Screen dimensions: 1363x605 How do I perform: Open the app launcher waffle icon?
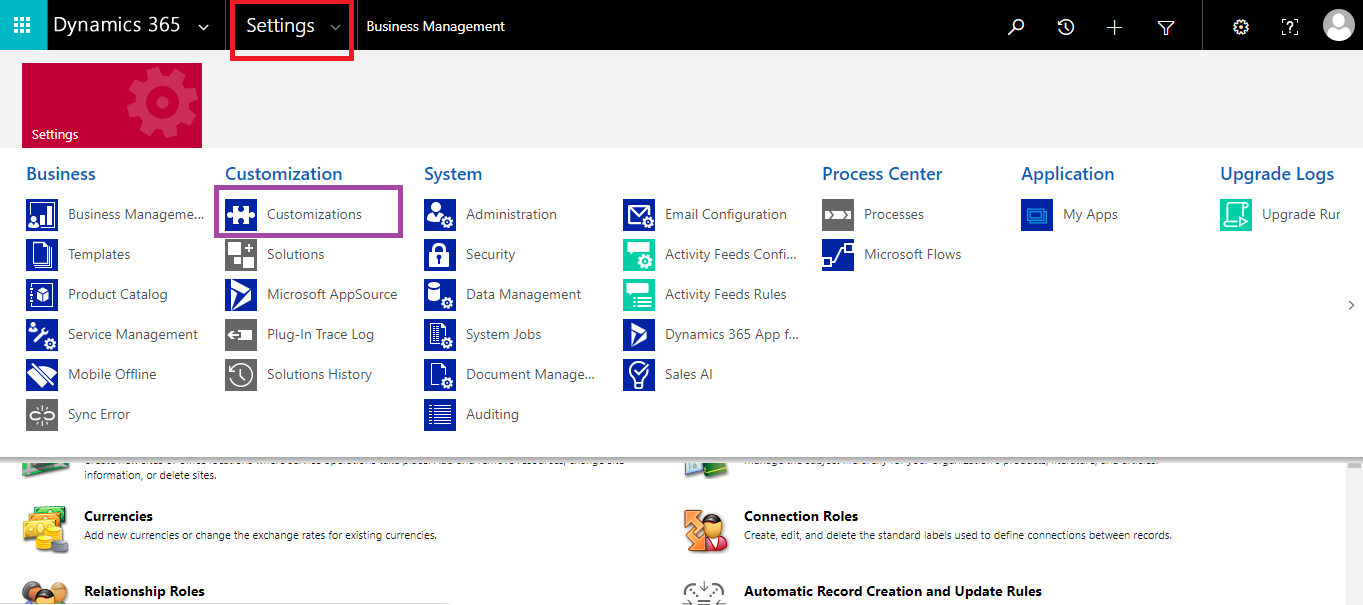coord(22,26)
